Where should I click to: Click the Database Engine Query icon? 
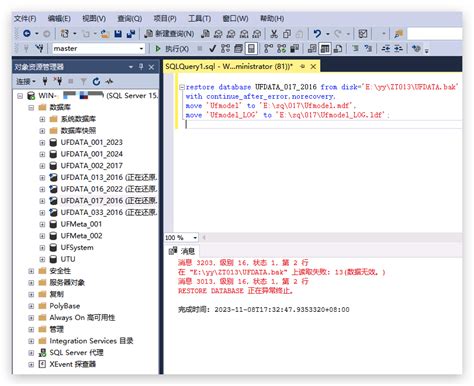[x=205, y=33]
